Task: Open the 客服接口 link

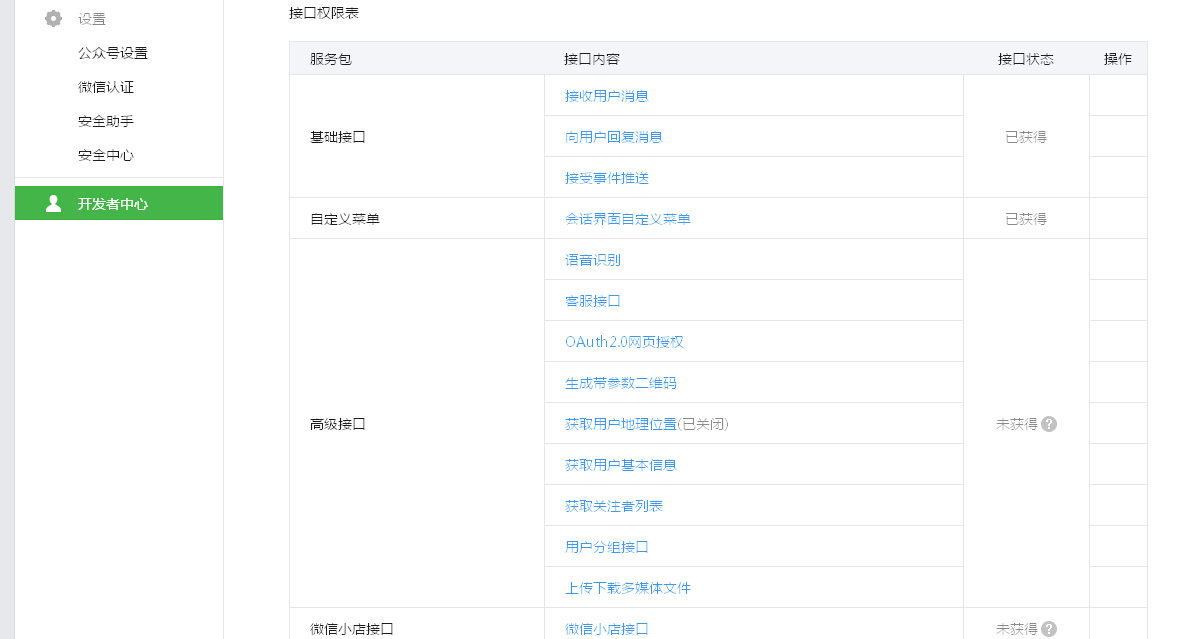Action: tap(592, 301)
